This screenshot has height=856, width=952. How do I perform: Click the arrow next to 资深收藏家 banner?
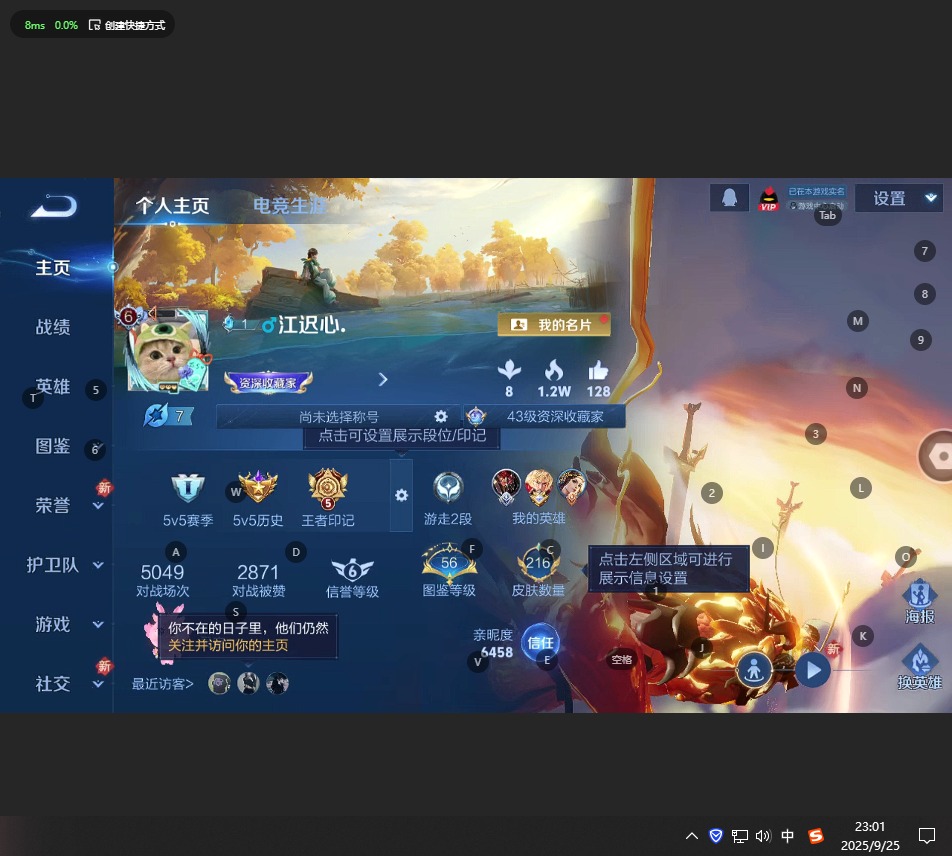382,379
